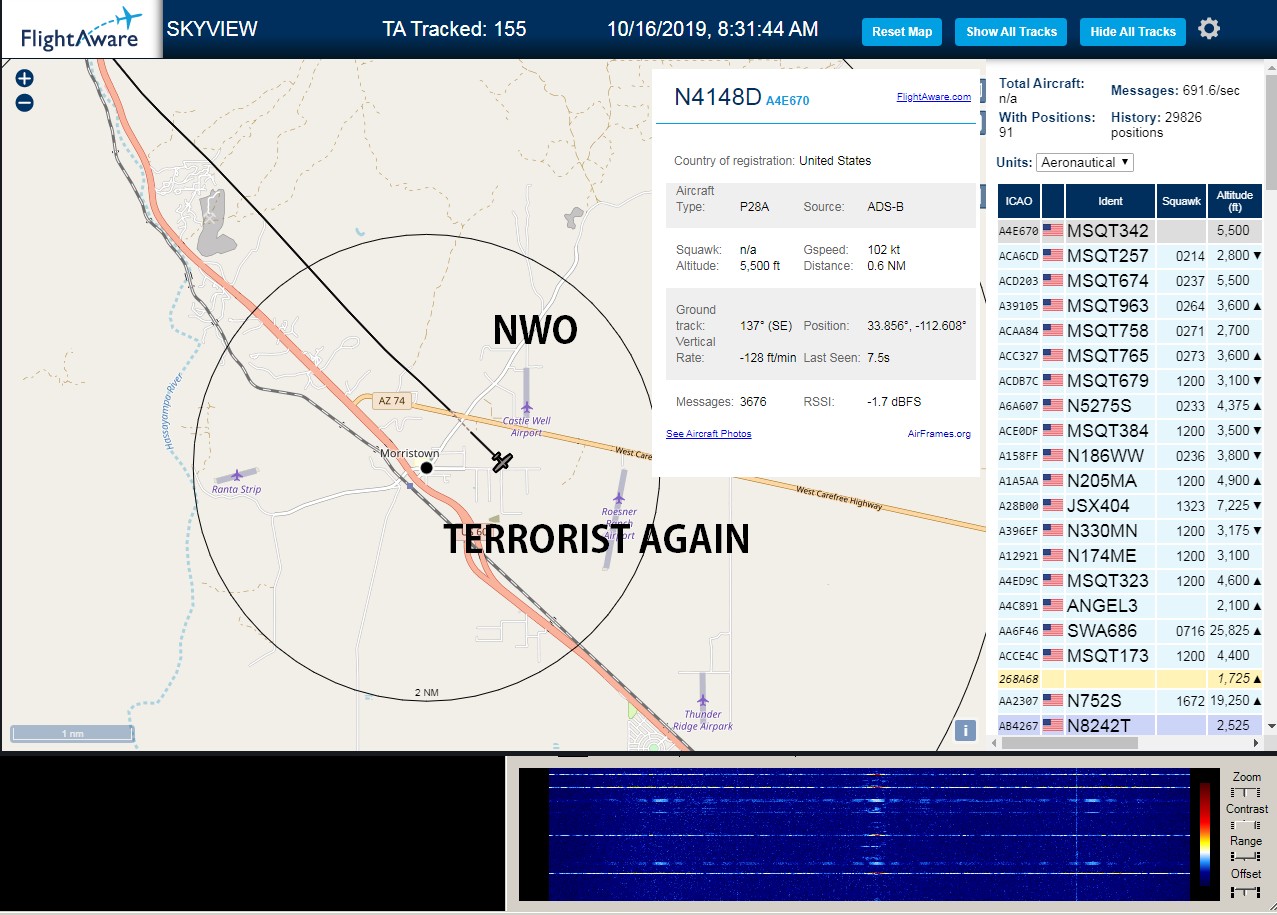The width and height of the screenshot is (1277, 915).
Task: Click the map info 'i' icon
Action: click(965, 730)
